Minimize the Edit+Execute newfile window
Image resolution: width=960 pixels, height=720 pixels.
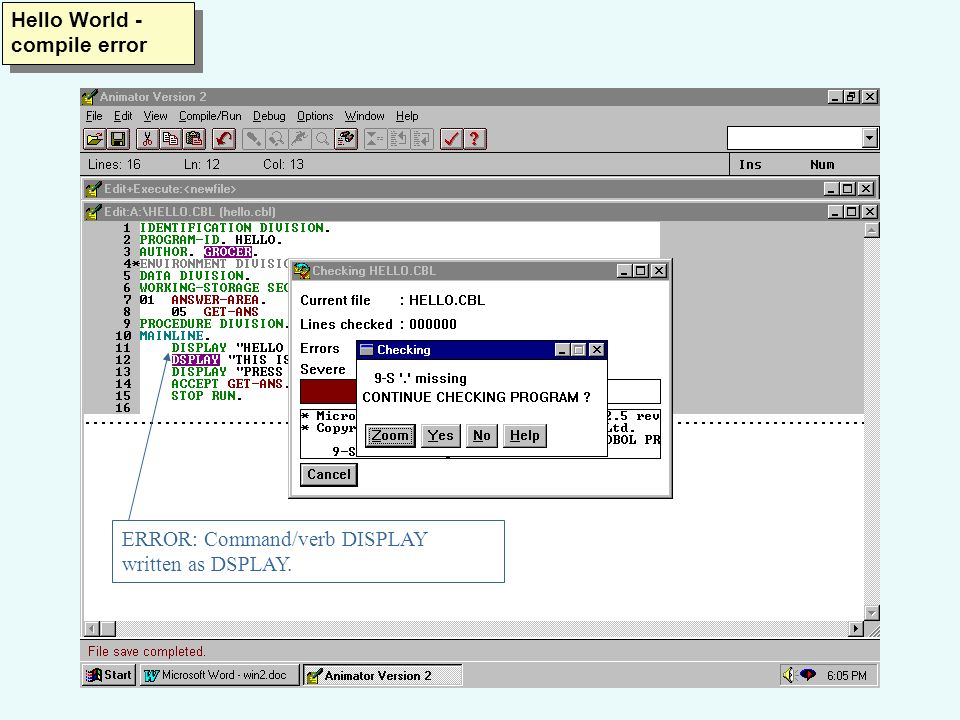[831, 189]
